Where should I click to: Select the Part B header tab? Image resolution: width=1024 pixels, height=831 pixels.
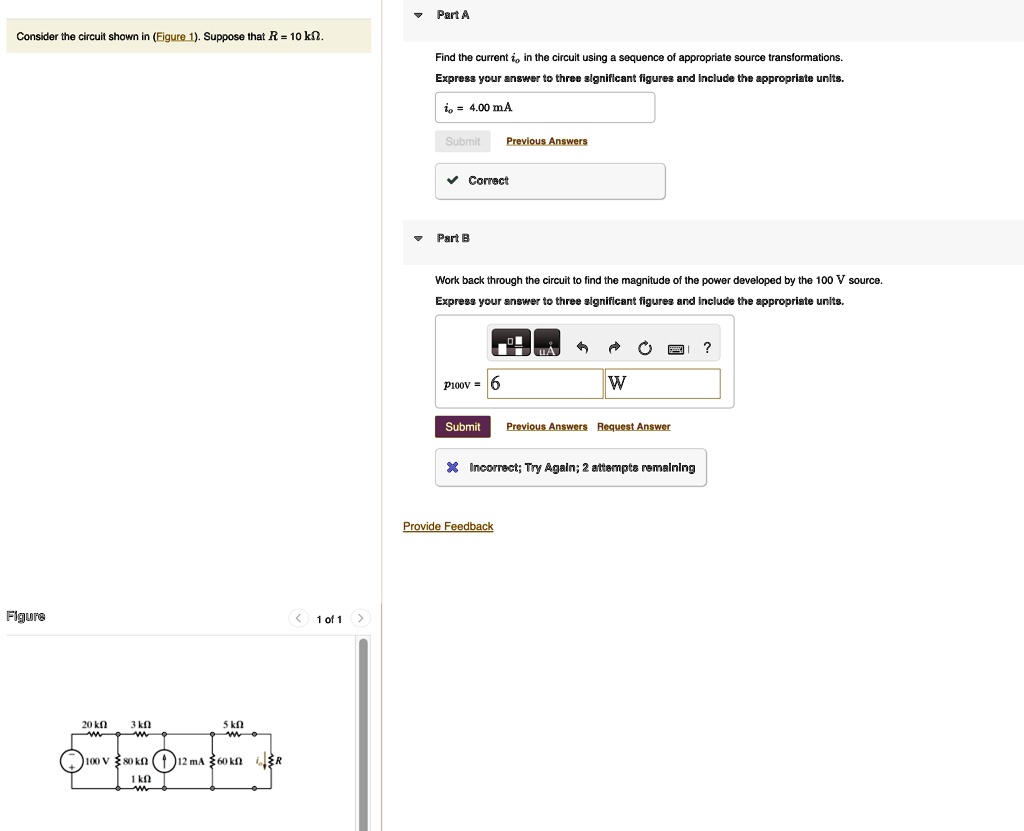(453, 238)
